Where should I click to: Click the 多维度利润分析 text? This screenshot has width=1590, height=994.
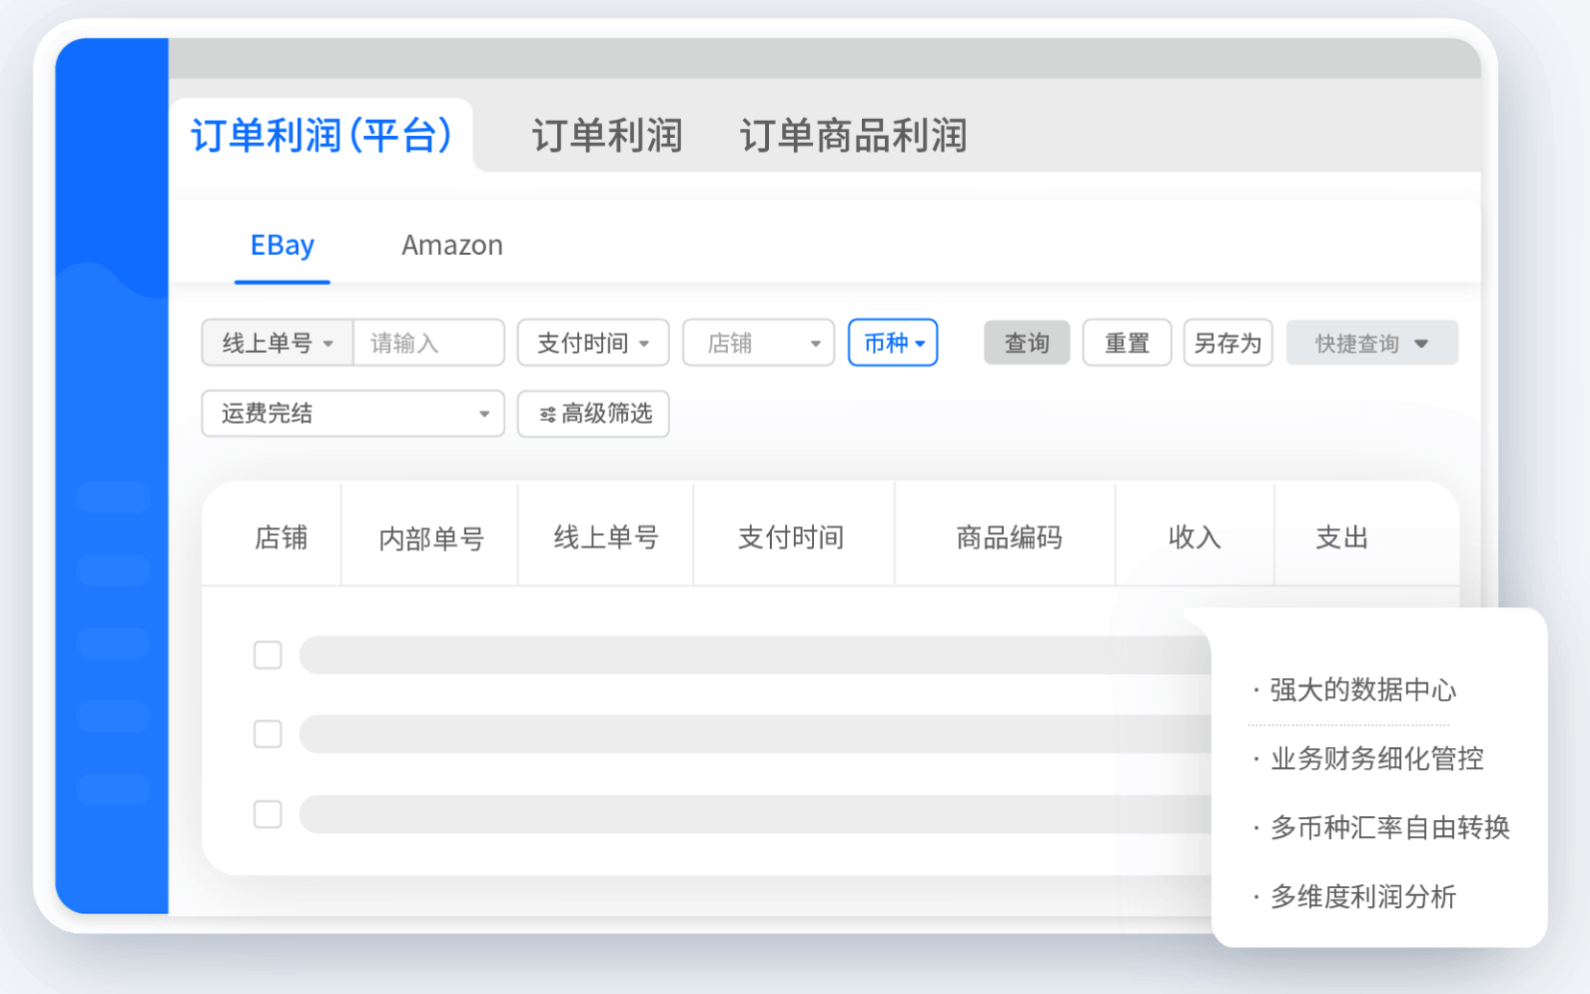click(x=1363, y=897)
